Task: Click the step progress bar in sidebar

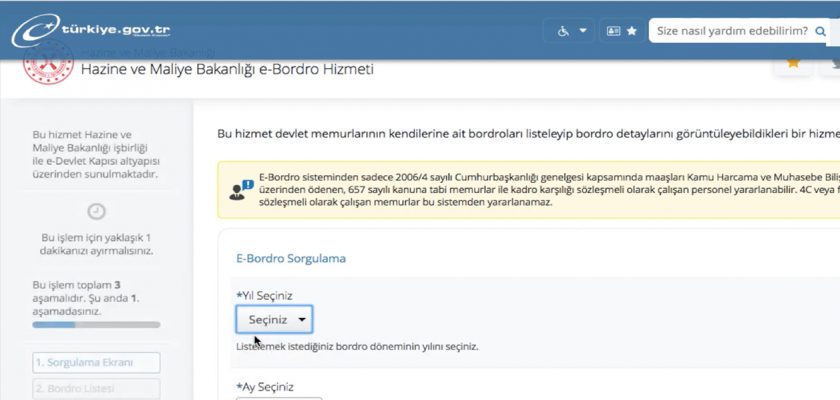Action: click(96, 324)
